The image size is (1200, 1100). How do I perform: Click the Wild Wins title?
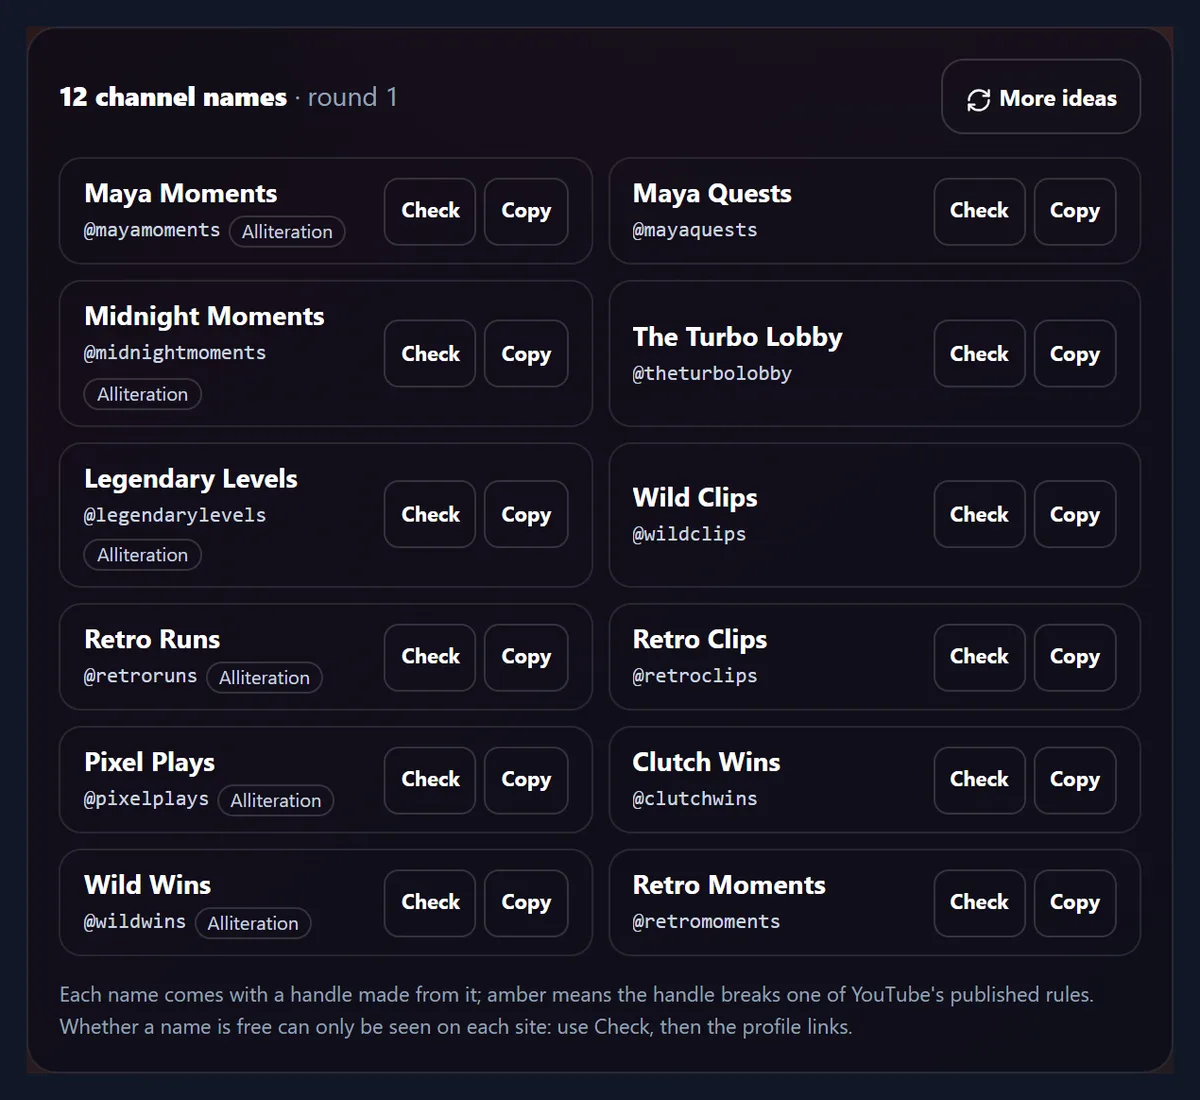148,886
